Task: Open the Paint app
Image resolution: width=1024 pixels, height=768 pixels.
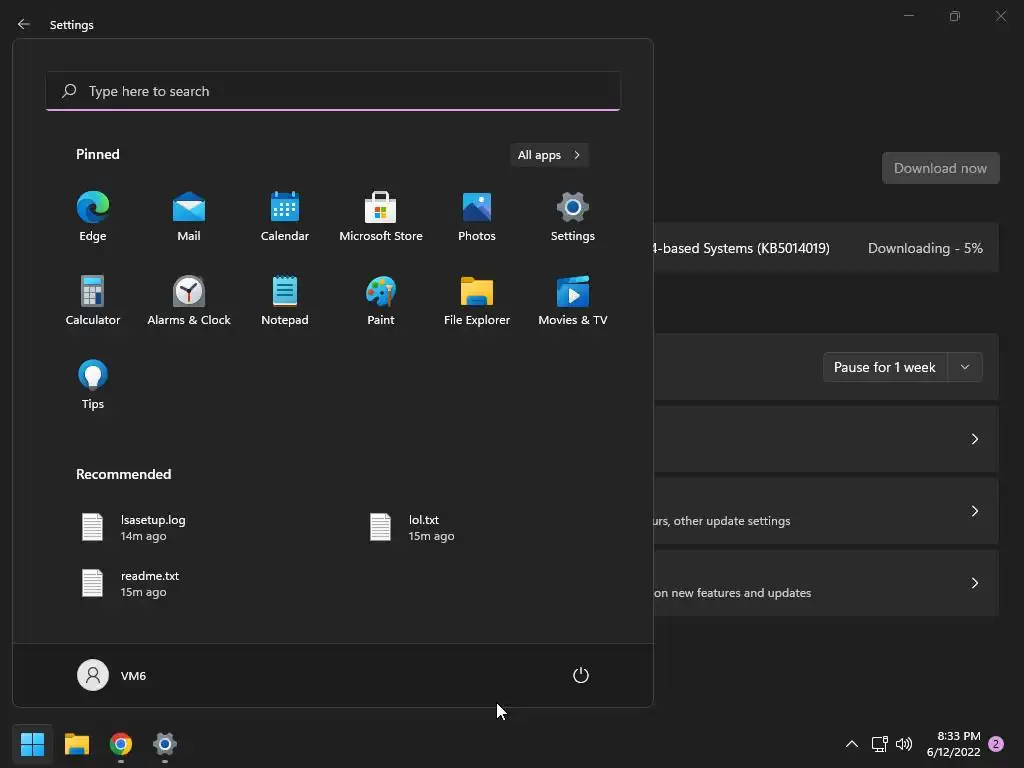Action: (381, 300)
